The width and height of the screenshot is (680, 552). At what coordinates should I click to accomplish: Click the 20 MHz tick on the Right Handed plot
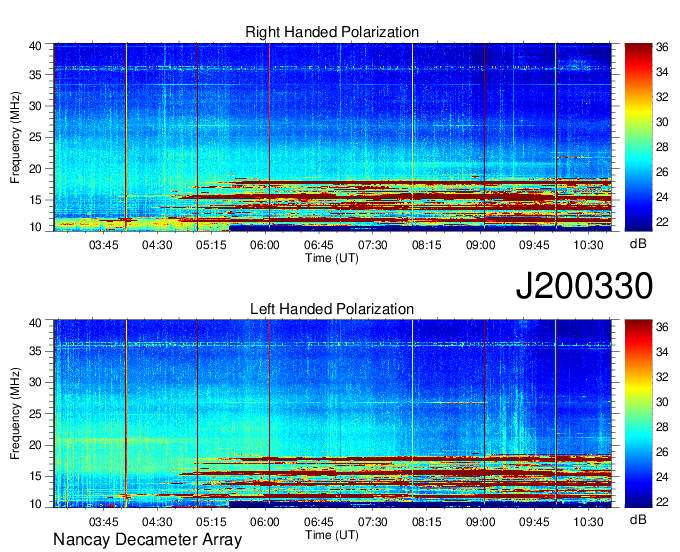(35, 169)
